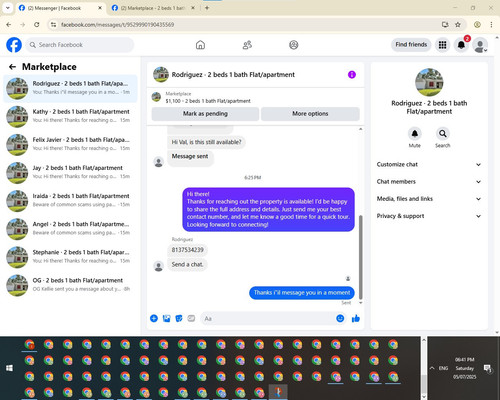Open the Rodriguez conversation in list

[70, 88]
